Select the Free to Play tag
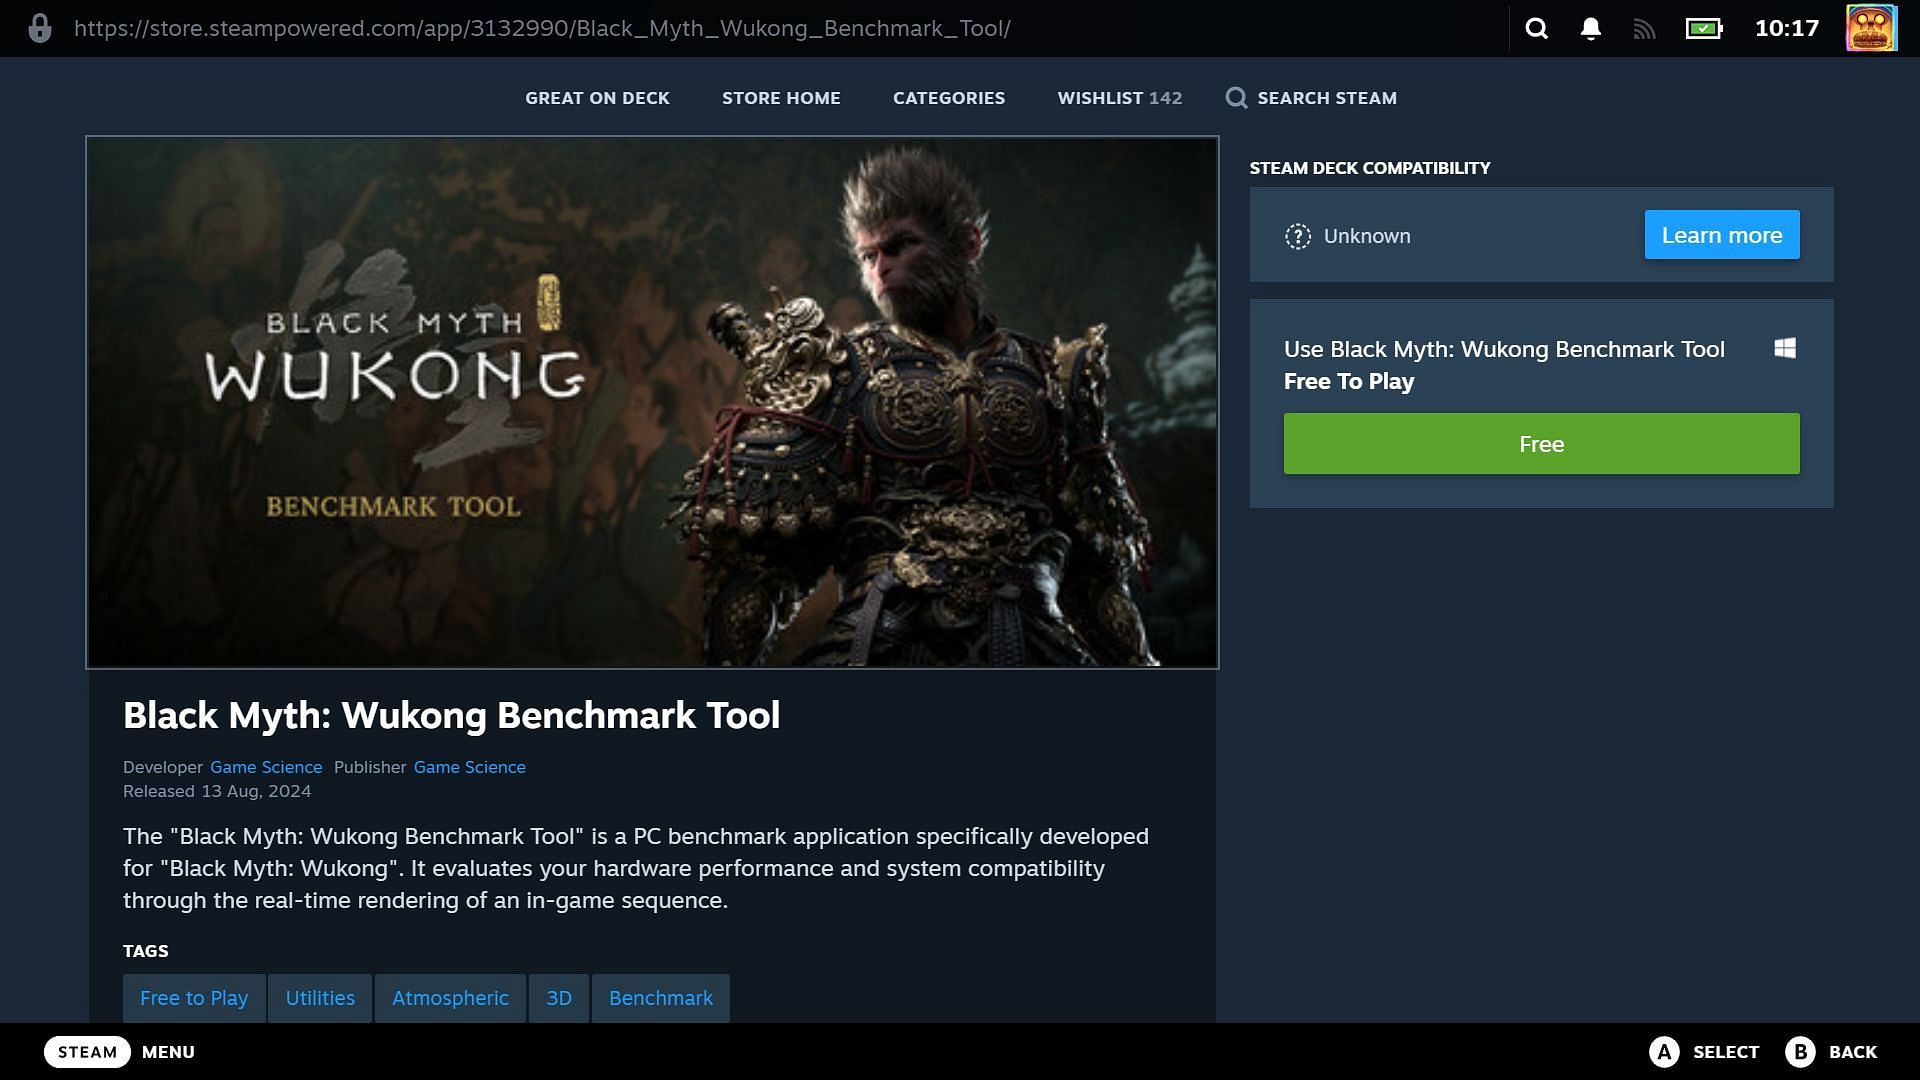Image resolution: width=1920 pixels, height=1080 pixels. 194,998
